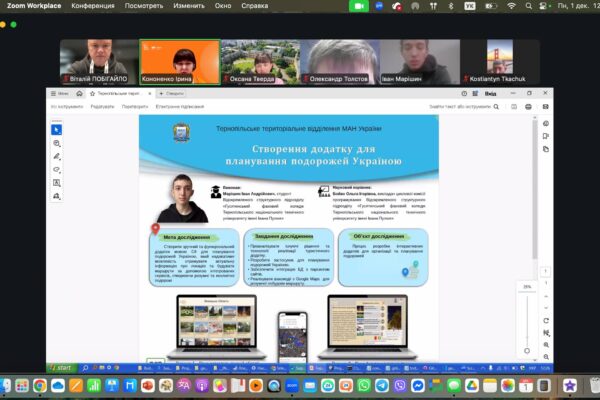Screen dimensions: 600x400
Task: Open Telegram from the dock
Action: [382, 386]
